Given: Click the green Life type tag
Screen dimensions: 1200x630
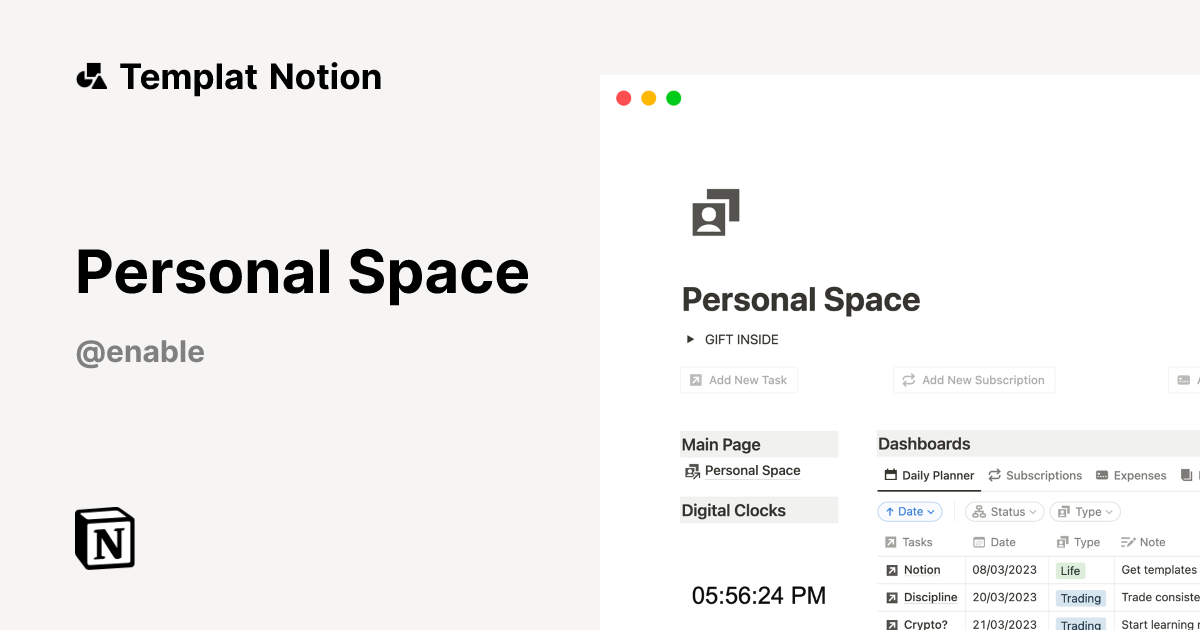Looking at the screenshot, I should click(x=1071, y=571).
